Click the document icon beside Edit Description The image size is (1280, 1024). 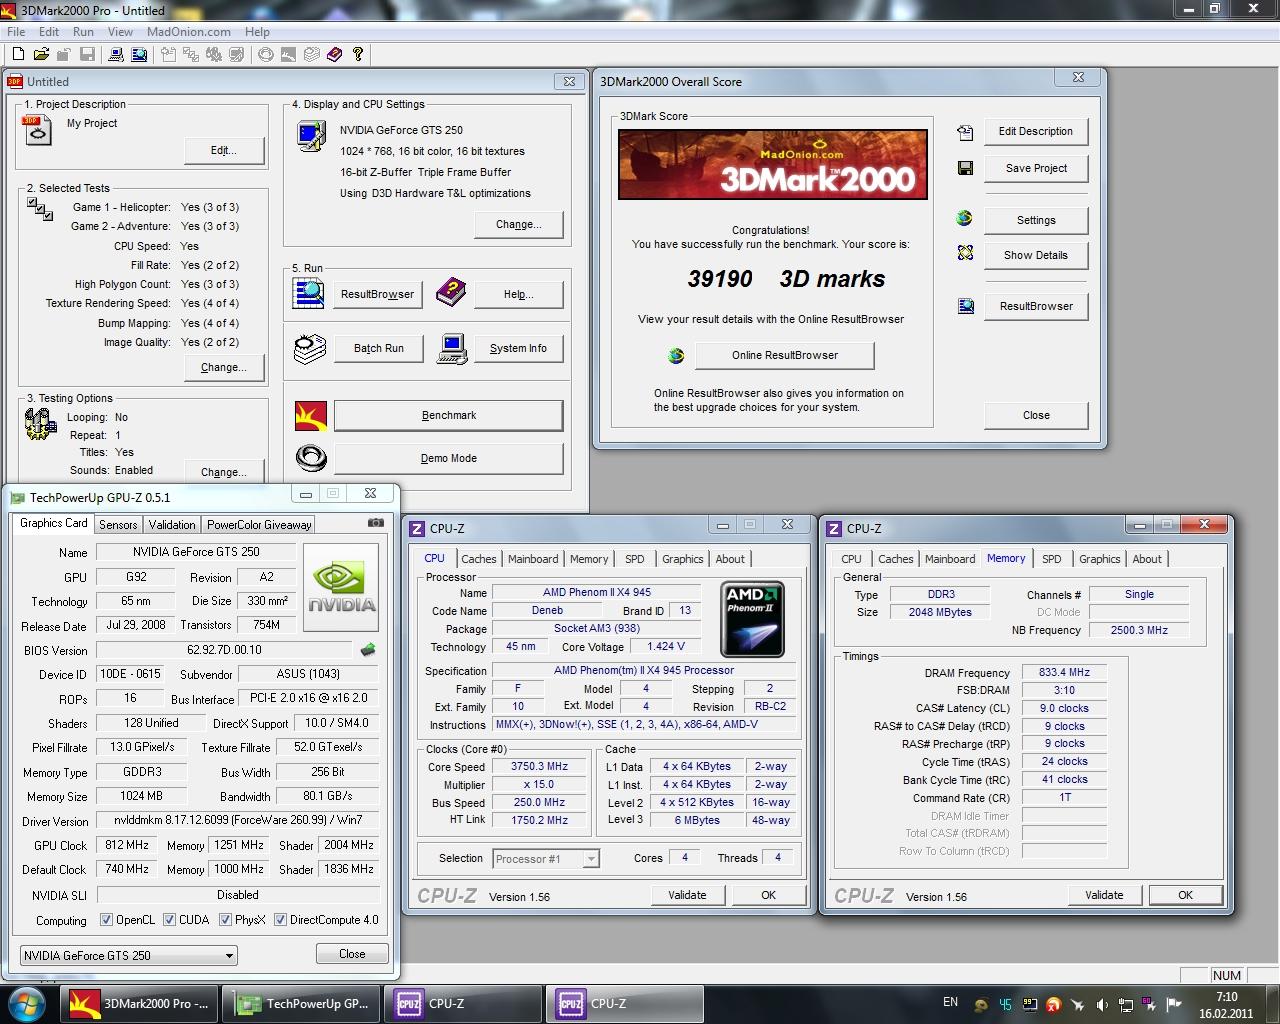click(965, 132)
